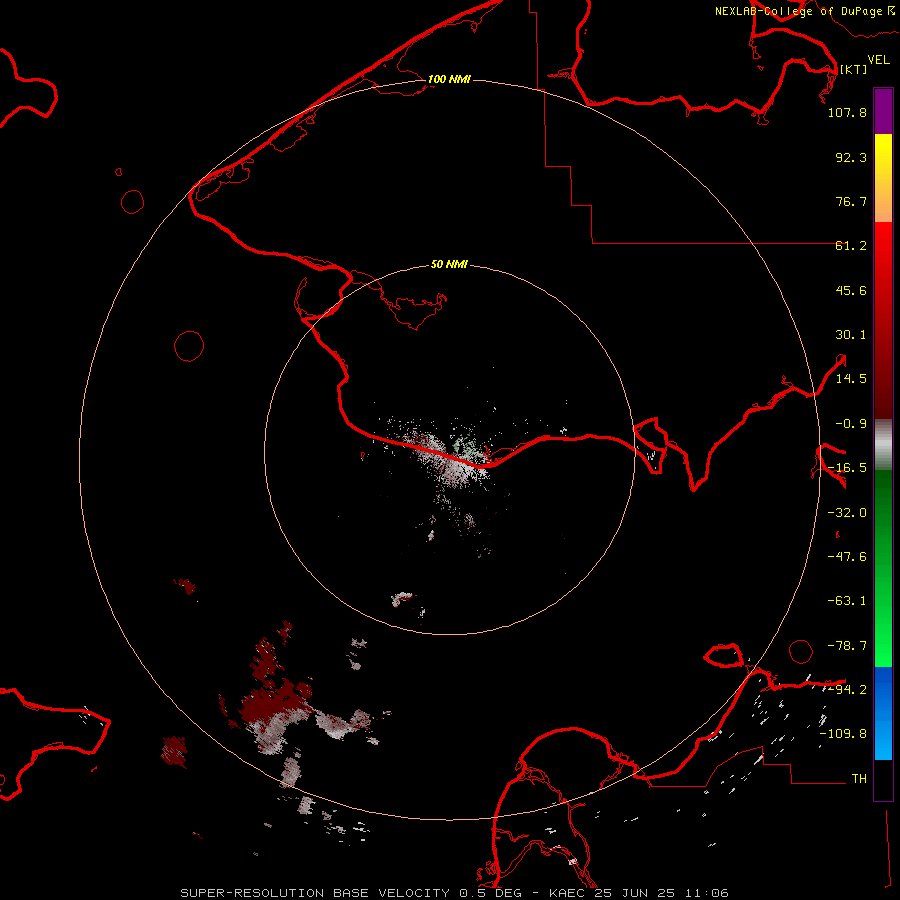Click the 14.5 scale value

851,379
